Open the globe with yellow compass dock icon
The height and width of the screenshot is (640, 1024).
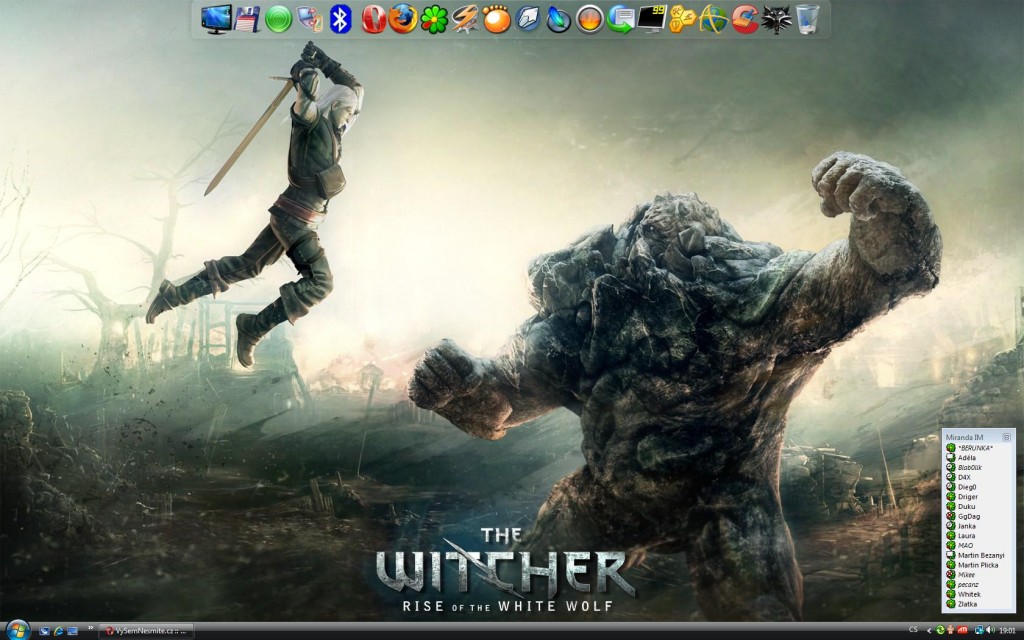(714, 19)
